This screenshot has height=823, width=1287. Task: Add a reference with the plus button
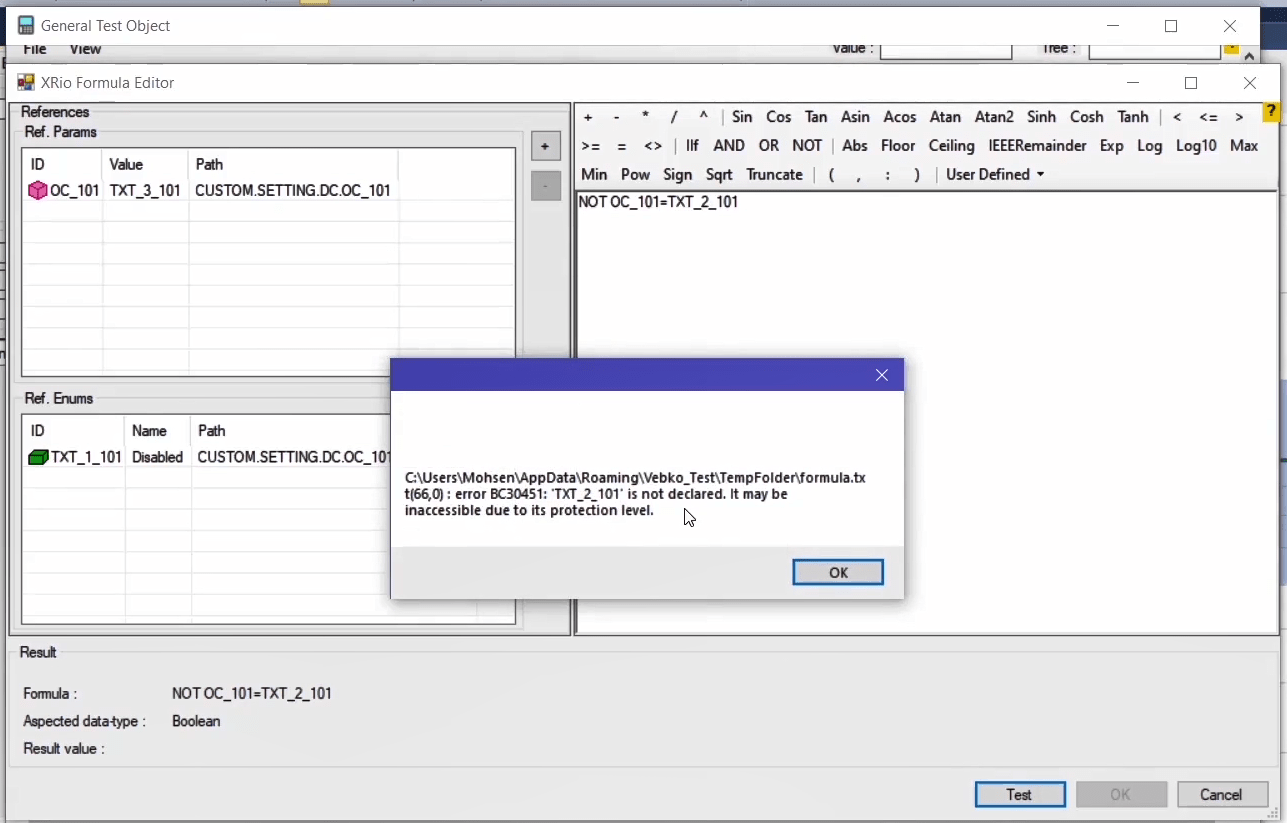point(545,147)
